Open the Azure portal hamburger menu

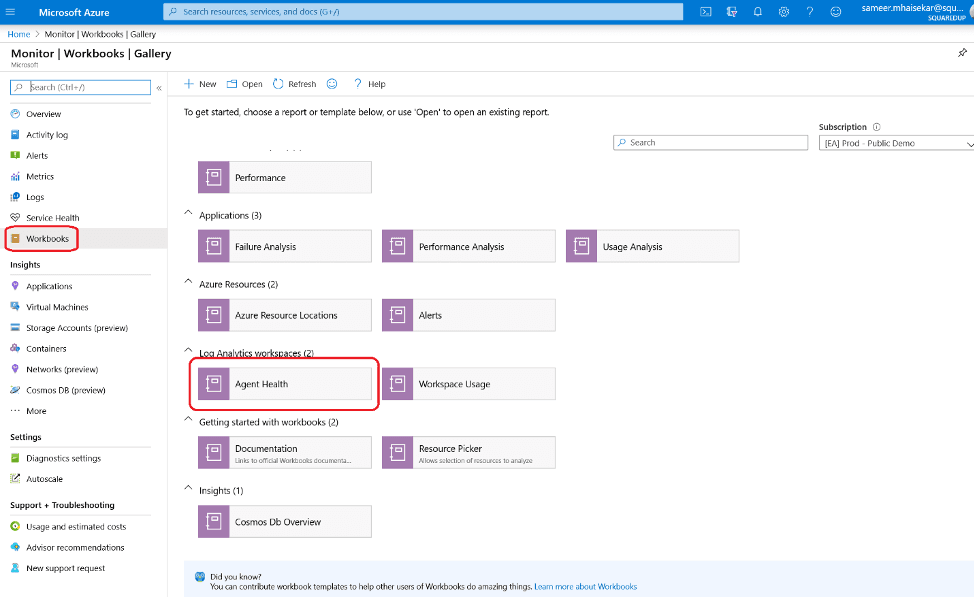coord(10,12)
